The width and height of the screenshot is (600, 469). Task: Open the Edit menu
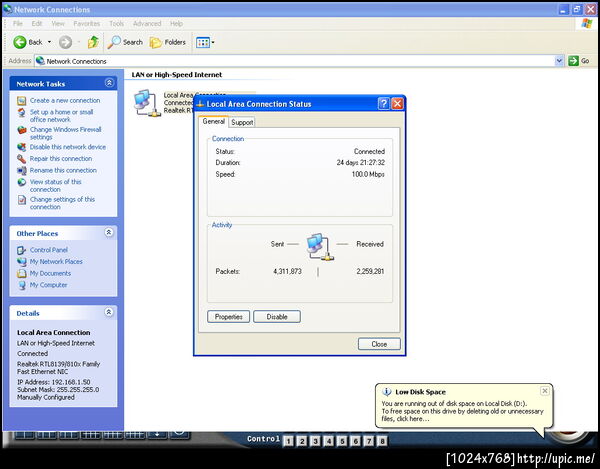click(x=37, y=24)
